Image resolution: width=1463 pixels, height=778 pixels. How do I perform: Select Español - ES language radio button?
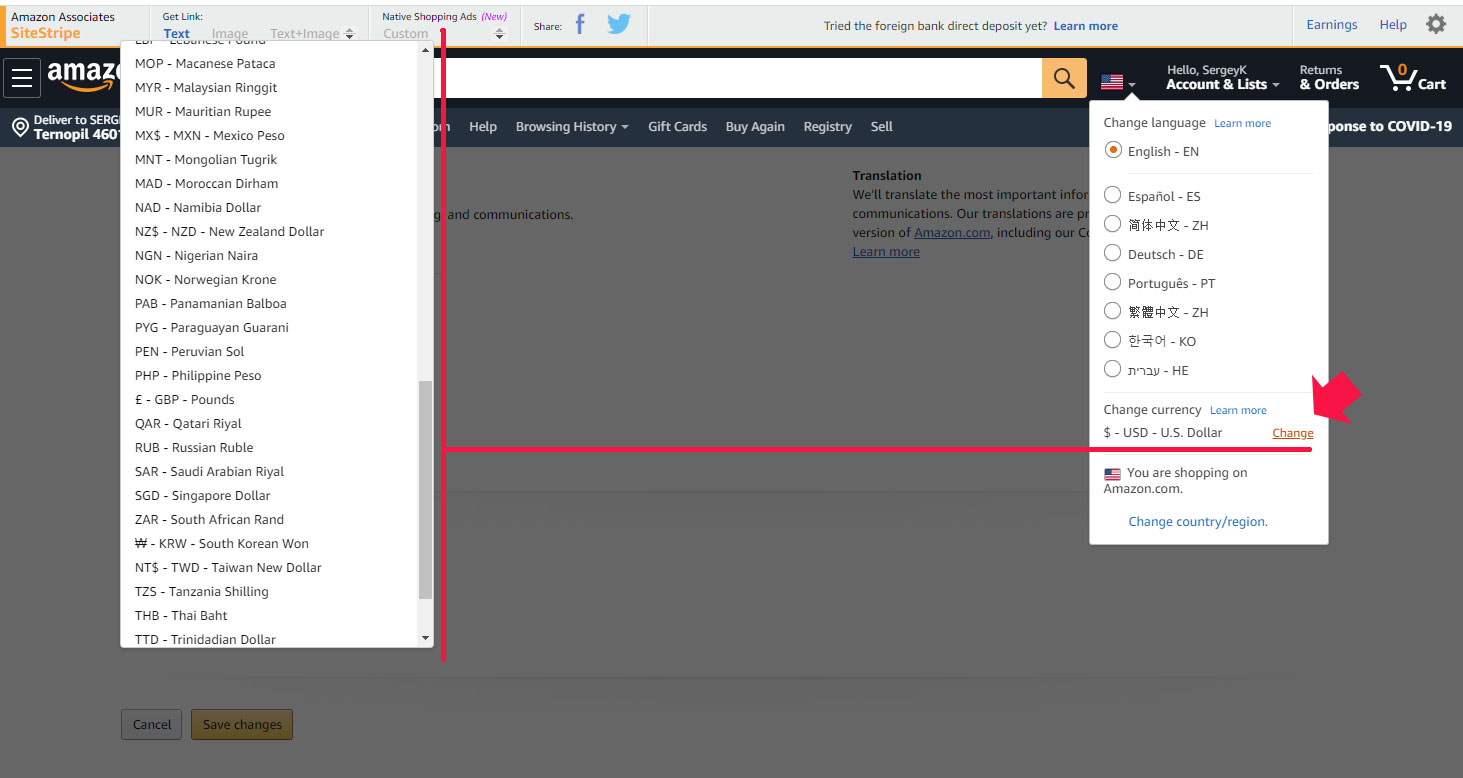click(1112, 195)
